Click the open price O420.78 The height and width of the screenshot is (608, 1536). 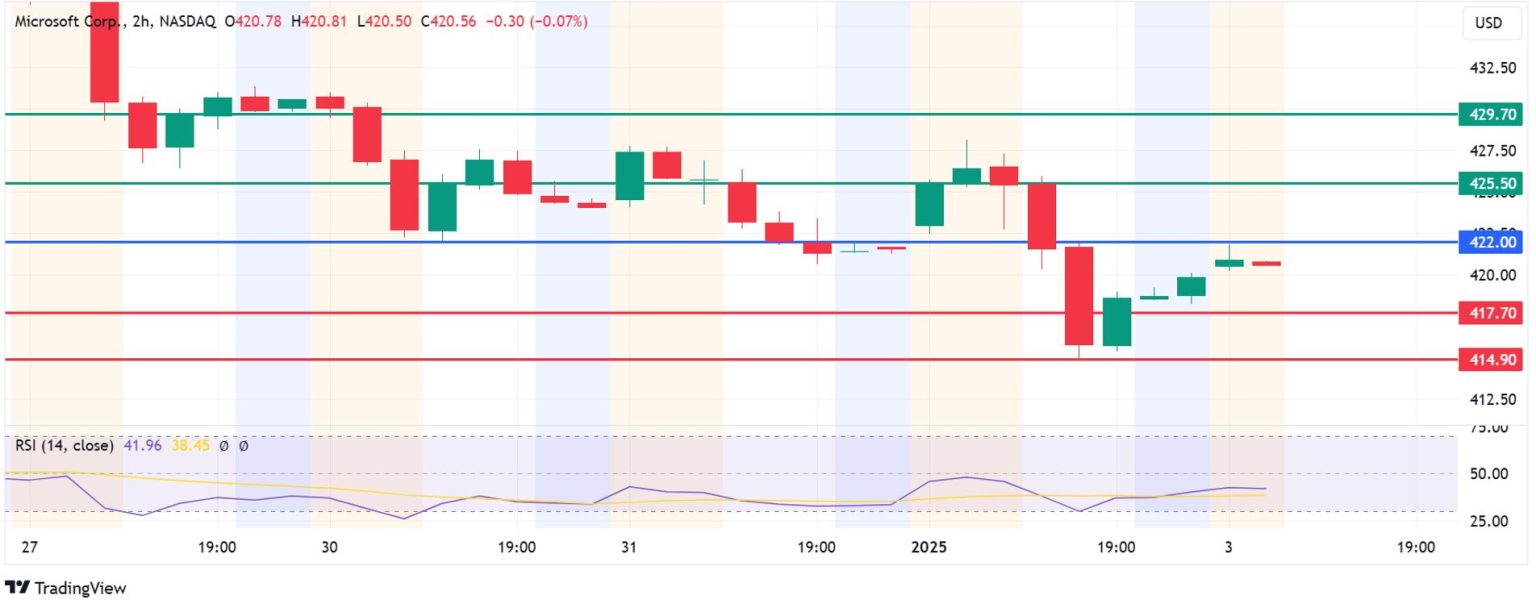click(255, 21)
